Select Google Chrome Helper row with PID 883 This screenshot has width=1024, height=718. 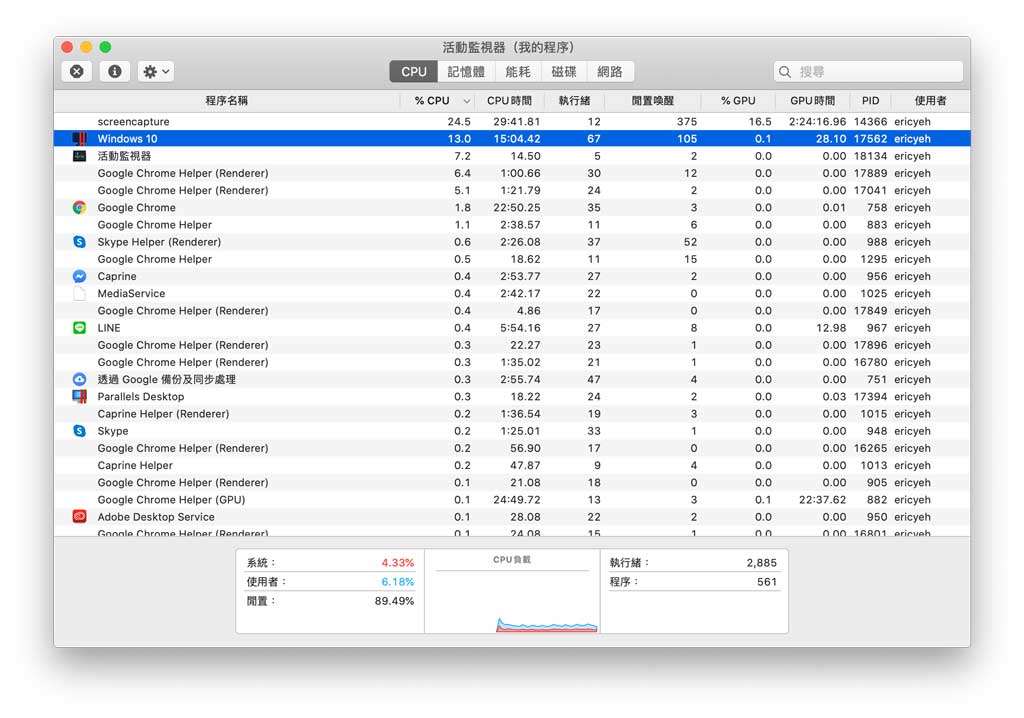[512, 225]
